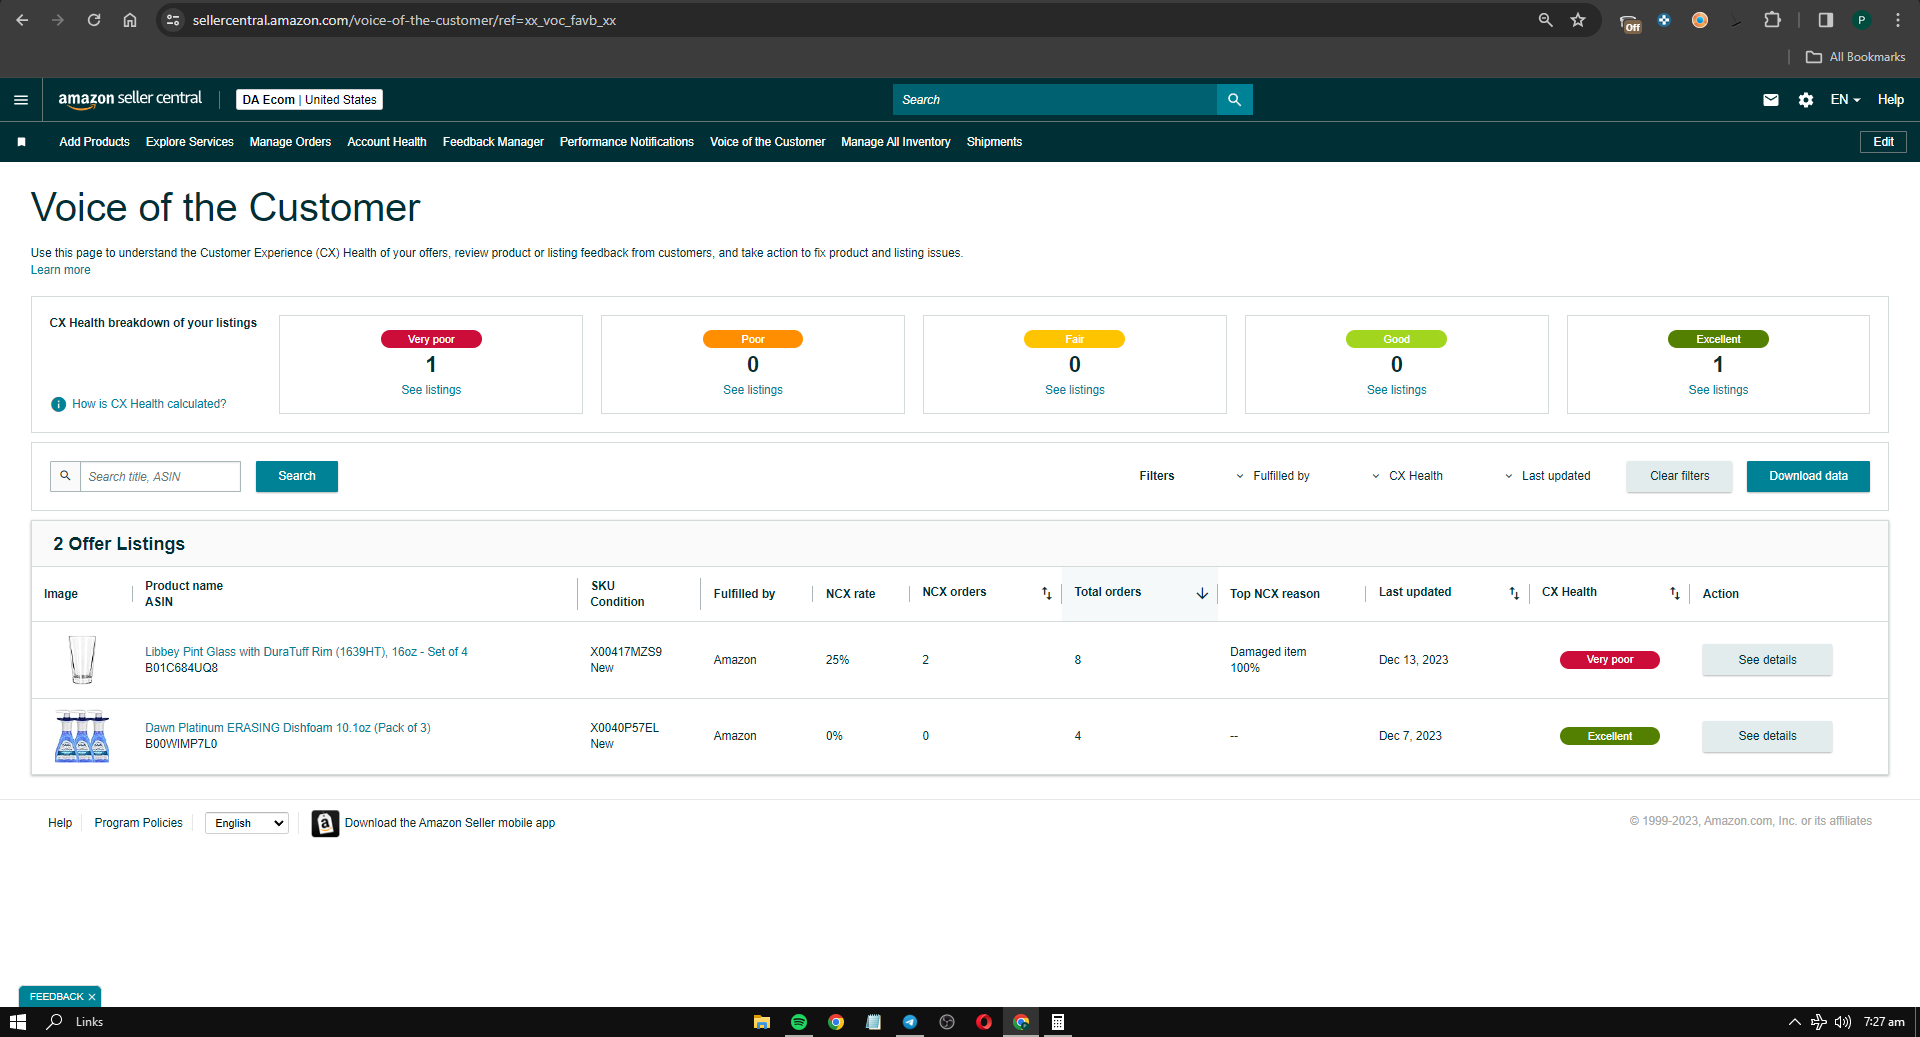
Task: Sort the table by CX Health
Action: (1675, 593)
